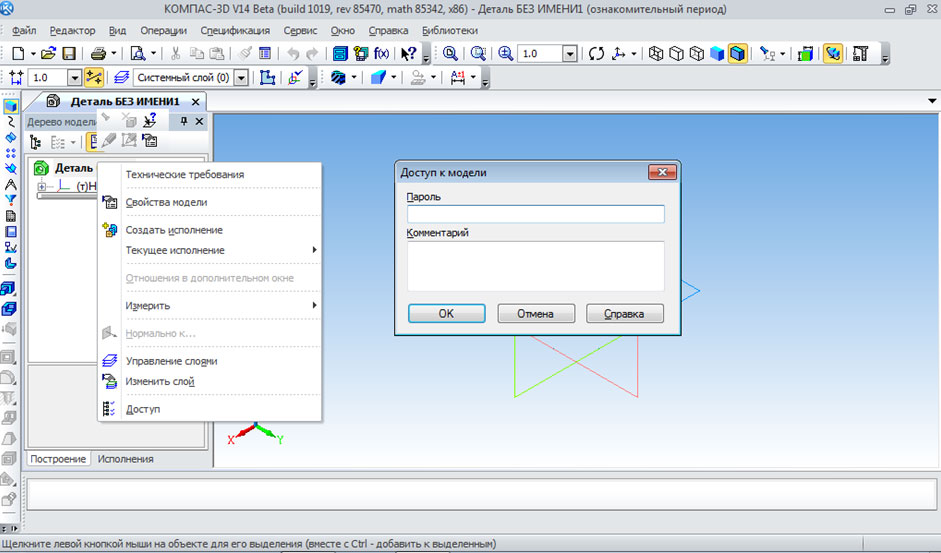Choose Доступ in context menu

pos(209,409)
